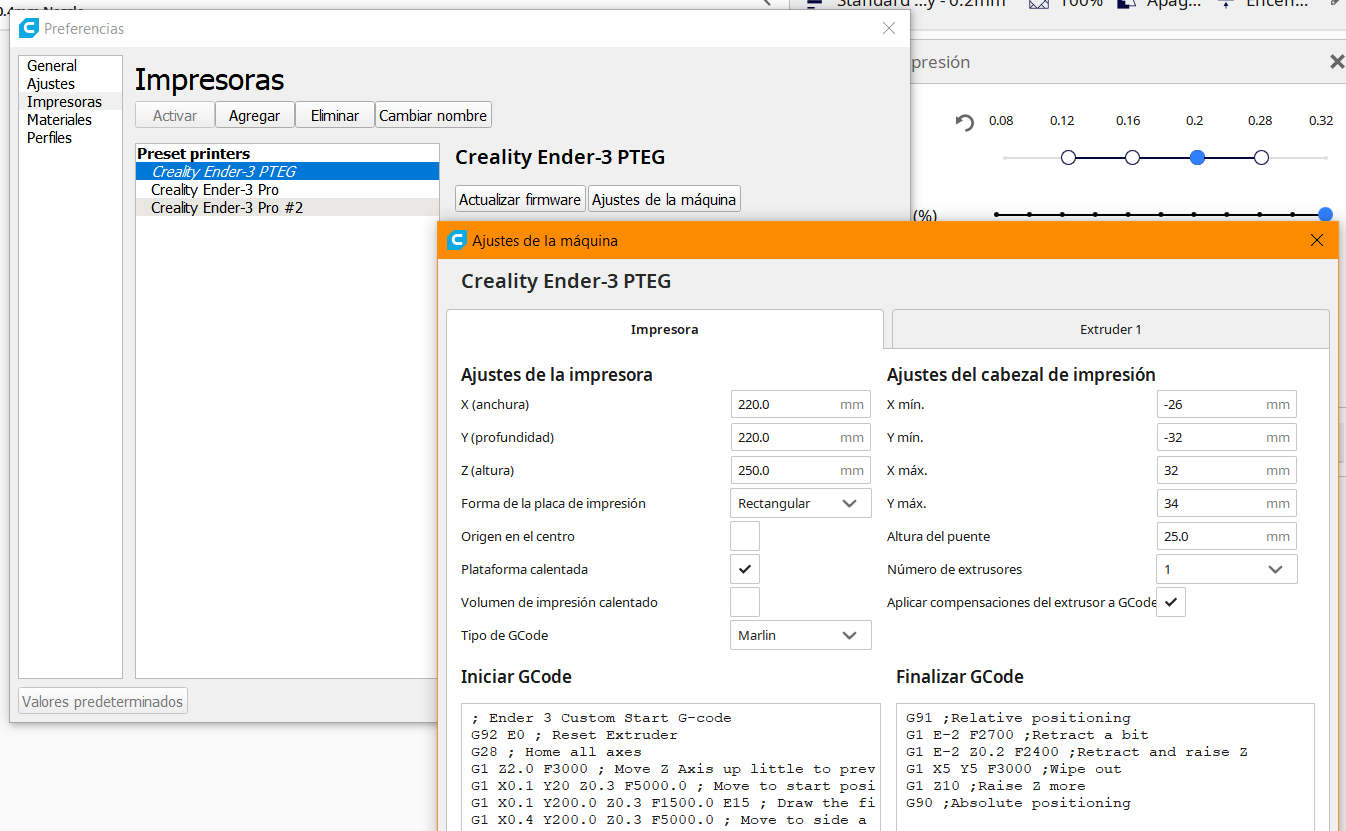The image size is (1346, 831).
Task: Click the X (anchura) input field
Action: pos(801,404)
